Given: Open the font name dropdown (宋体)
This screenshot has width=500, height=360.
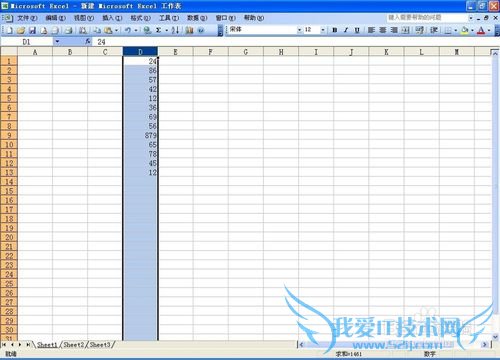Looking at the screenshot, I should point(299,30).
